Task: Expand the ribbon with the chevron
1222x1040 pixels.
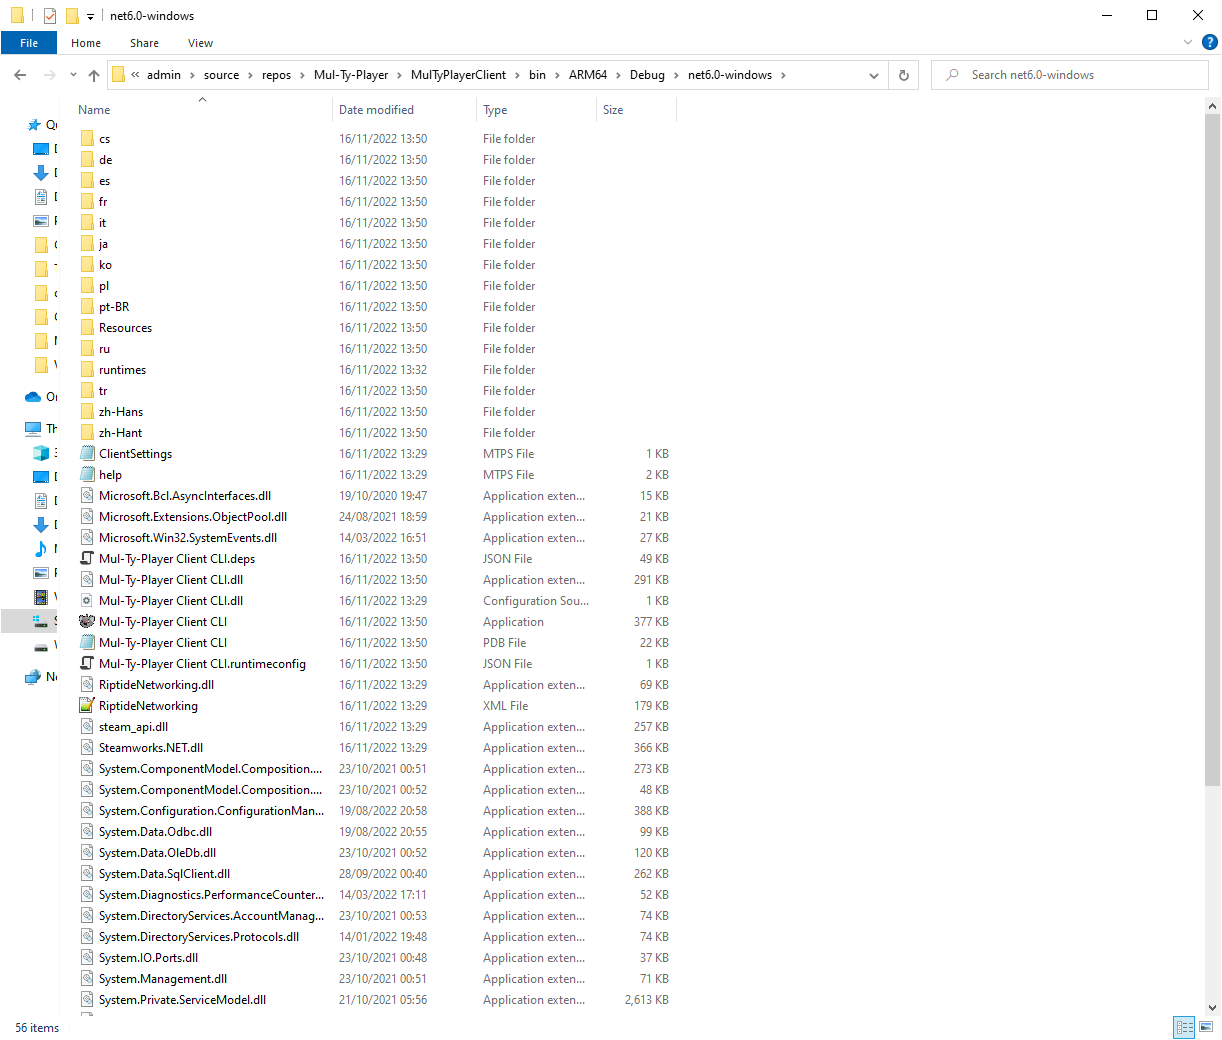Action: (x=1188, y=42)
